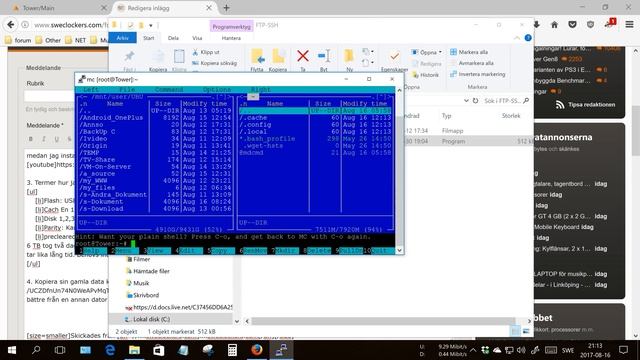Click the Firefox home icon
Viewport: 640px width, 360px height.
[554, 24]
